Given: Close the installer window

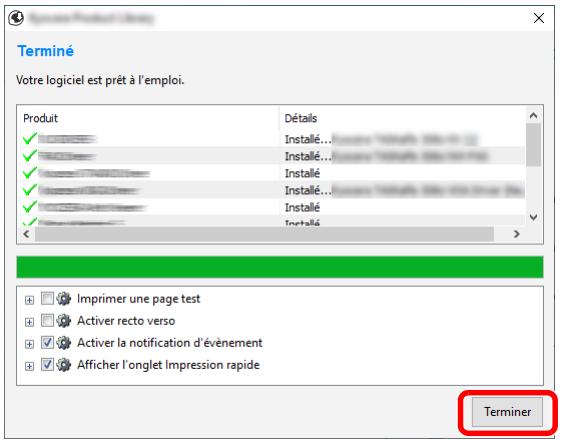Looking at the screenshot, I should point(539,18).
